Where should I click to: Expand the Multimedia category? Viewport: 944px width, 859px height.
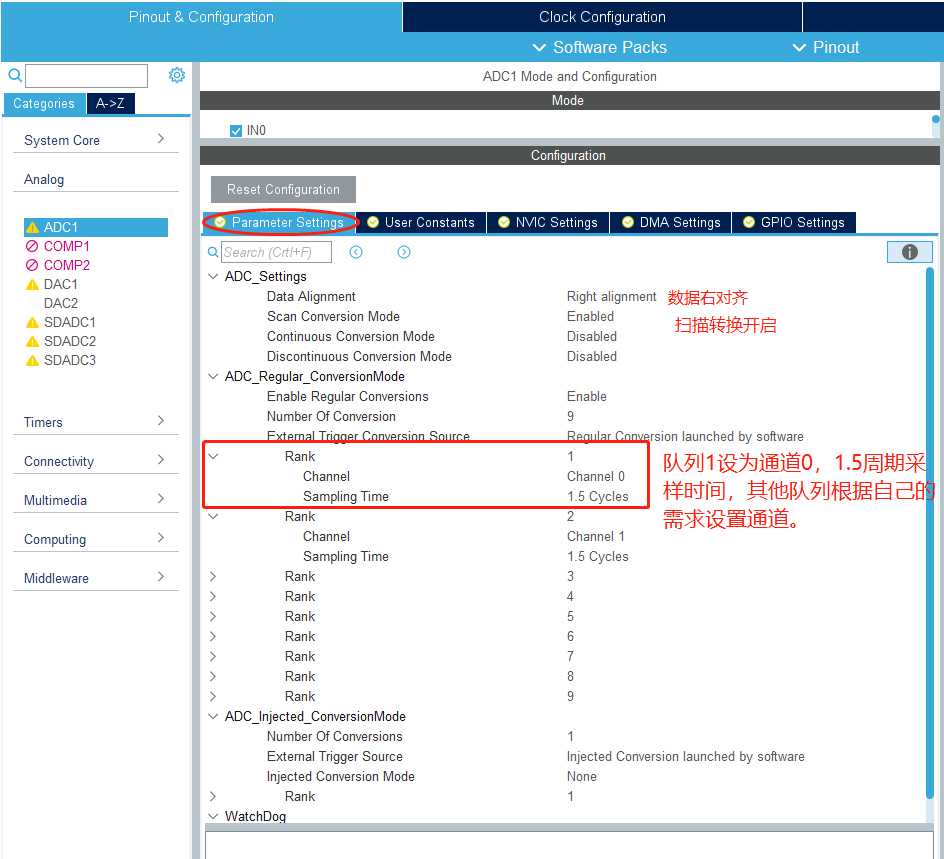coord(160,499)
